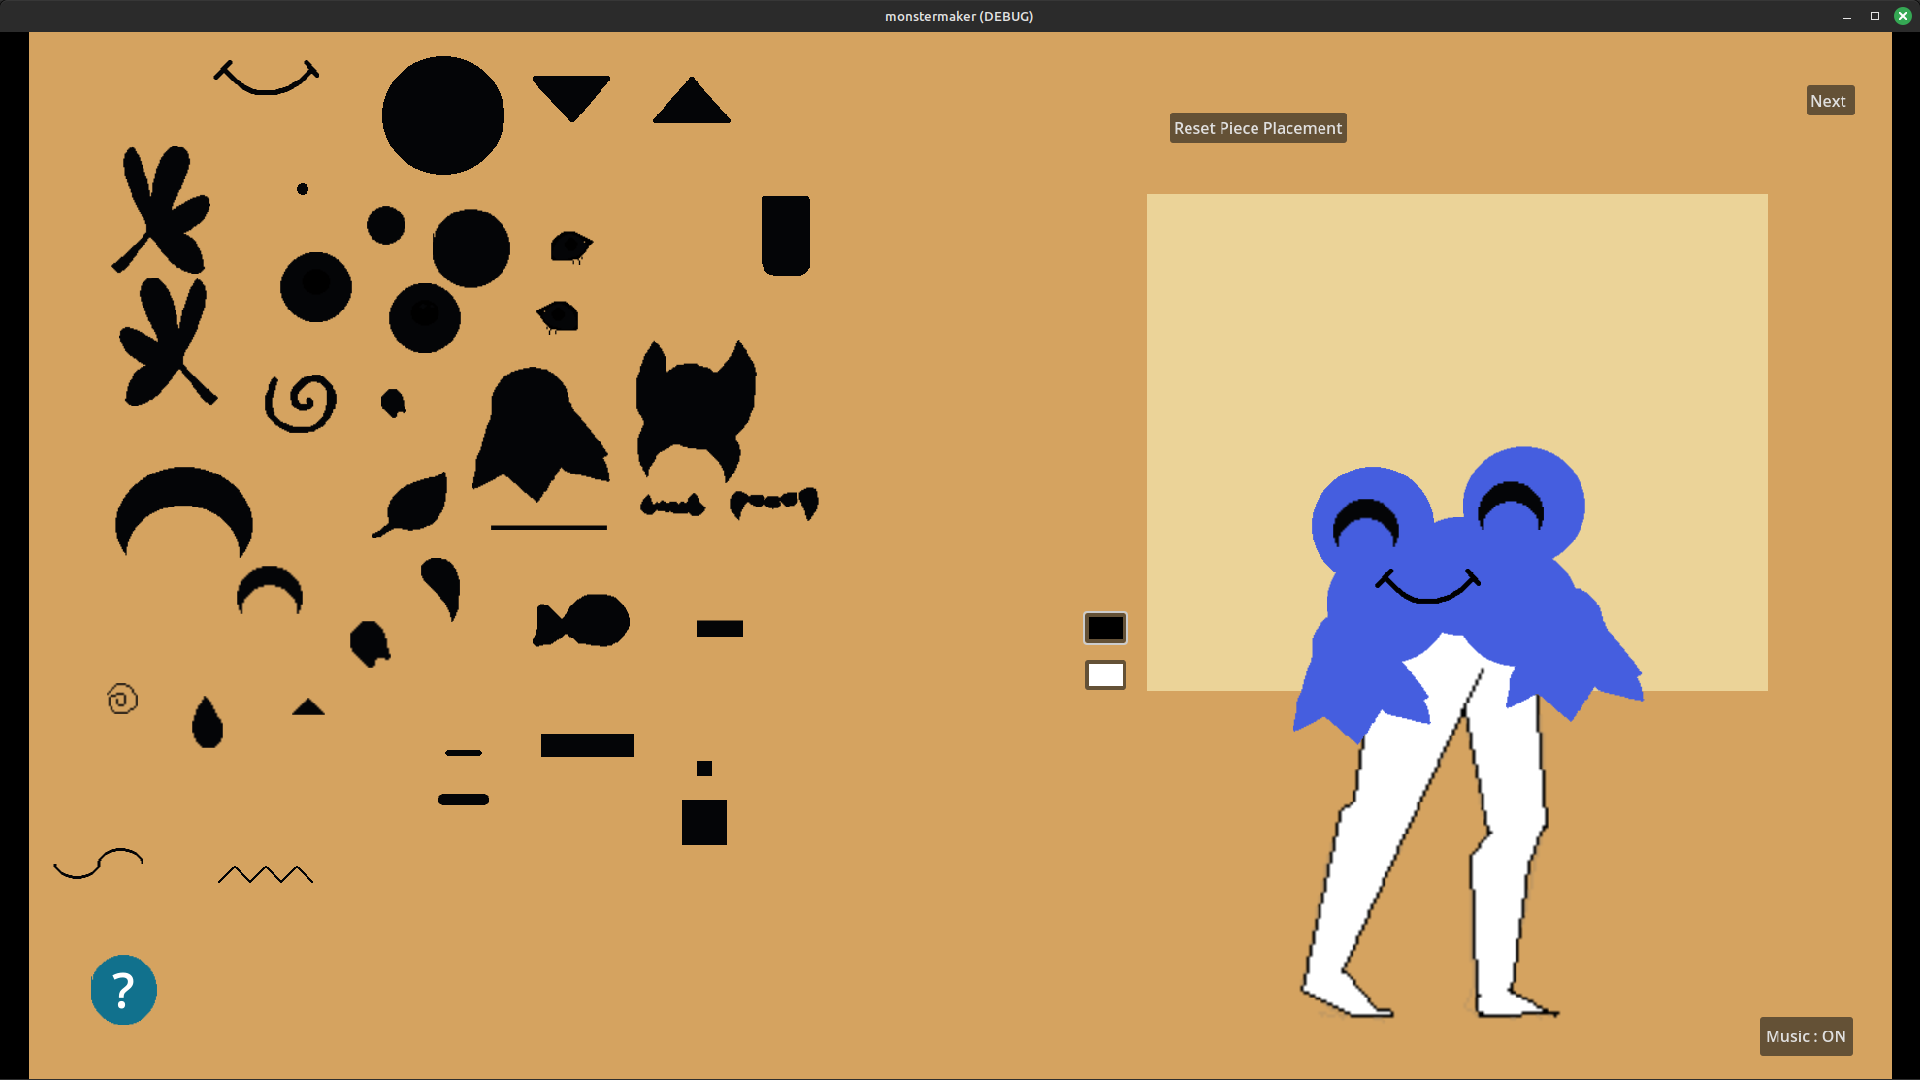This screenshot has width=1920, height=1080.
Task: Select the downward-pointing triangle piece
Action: 571,94
